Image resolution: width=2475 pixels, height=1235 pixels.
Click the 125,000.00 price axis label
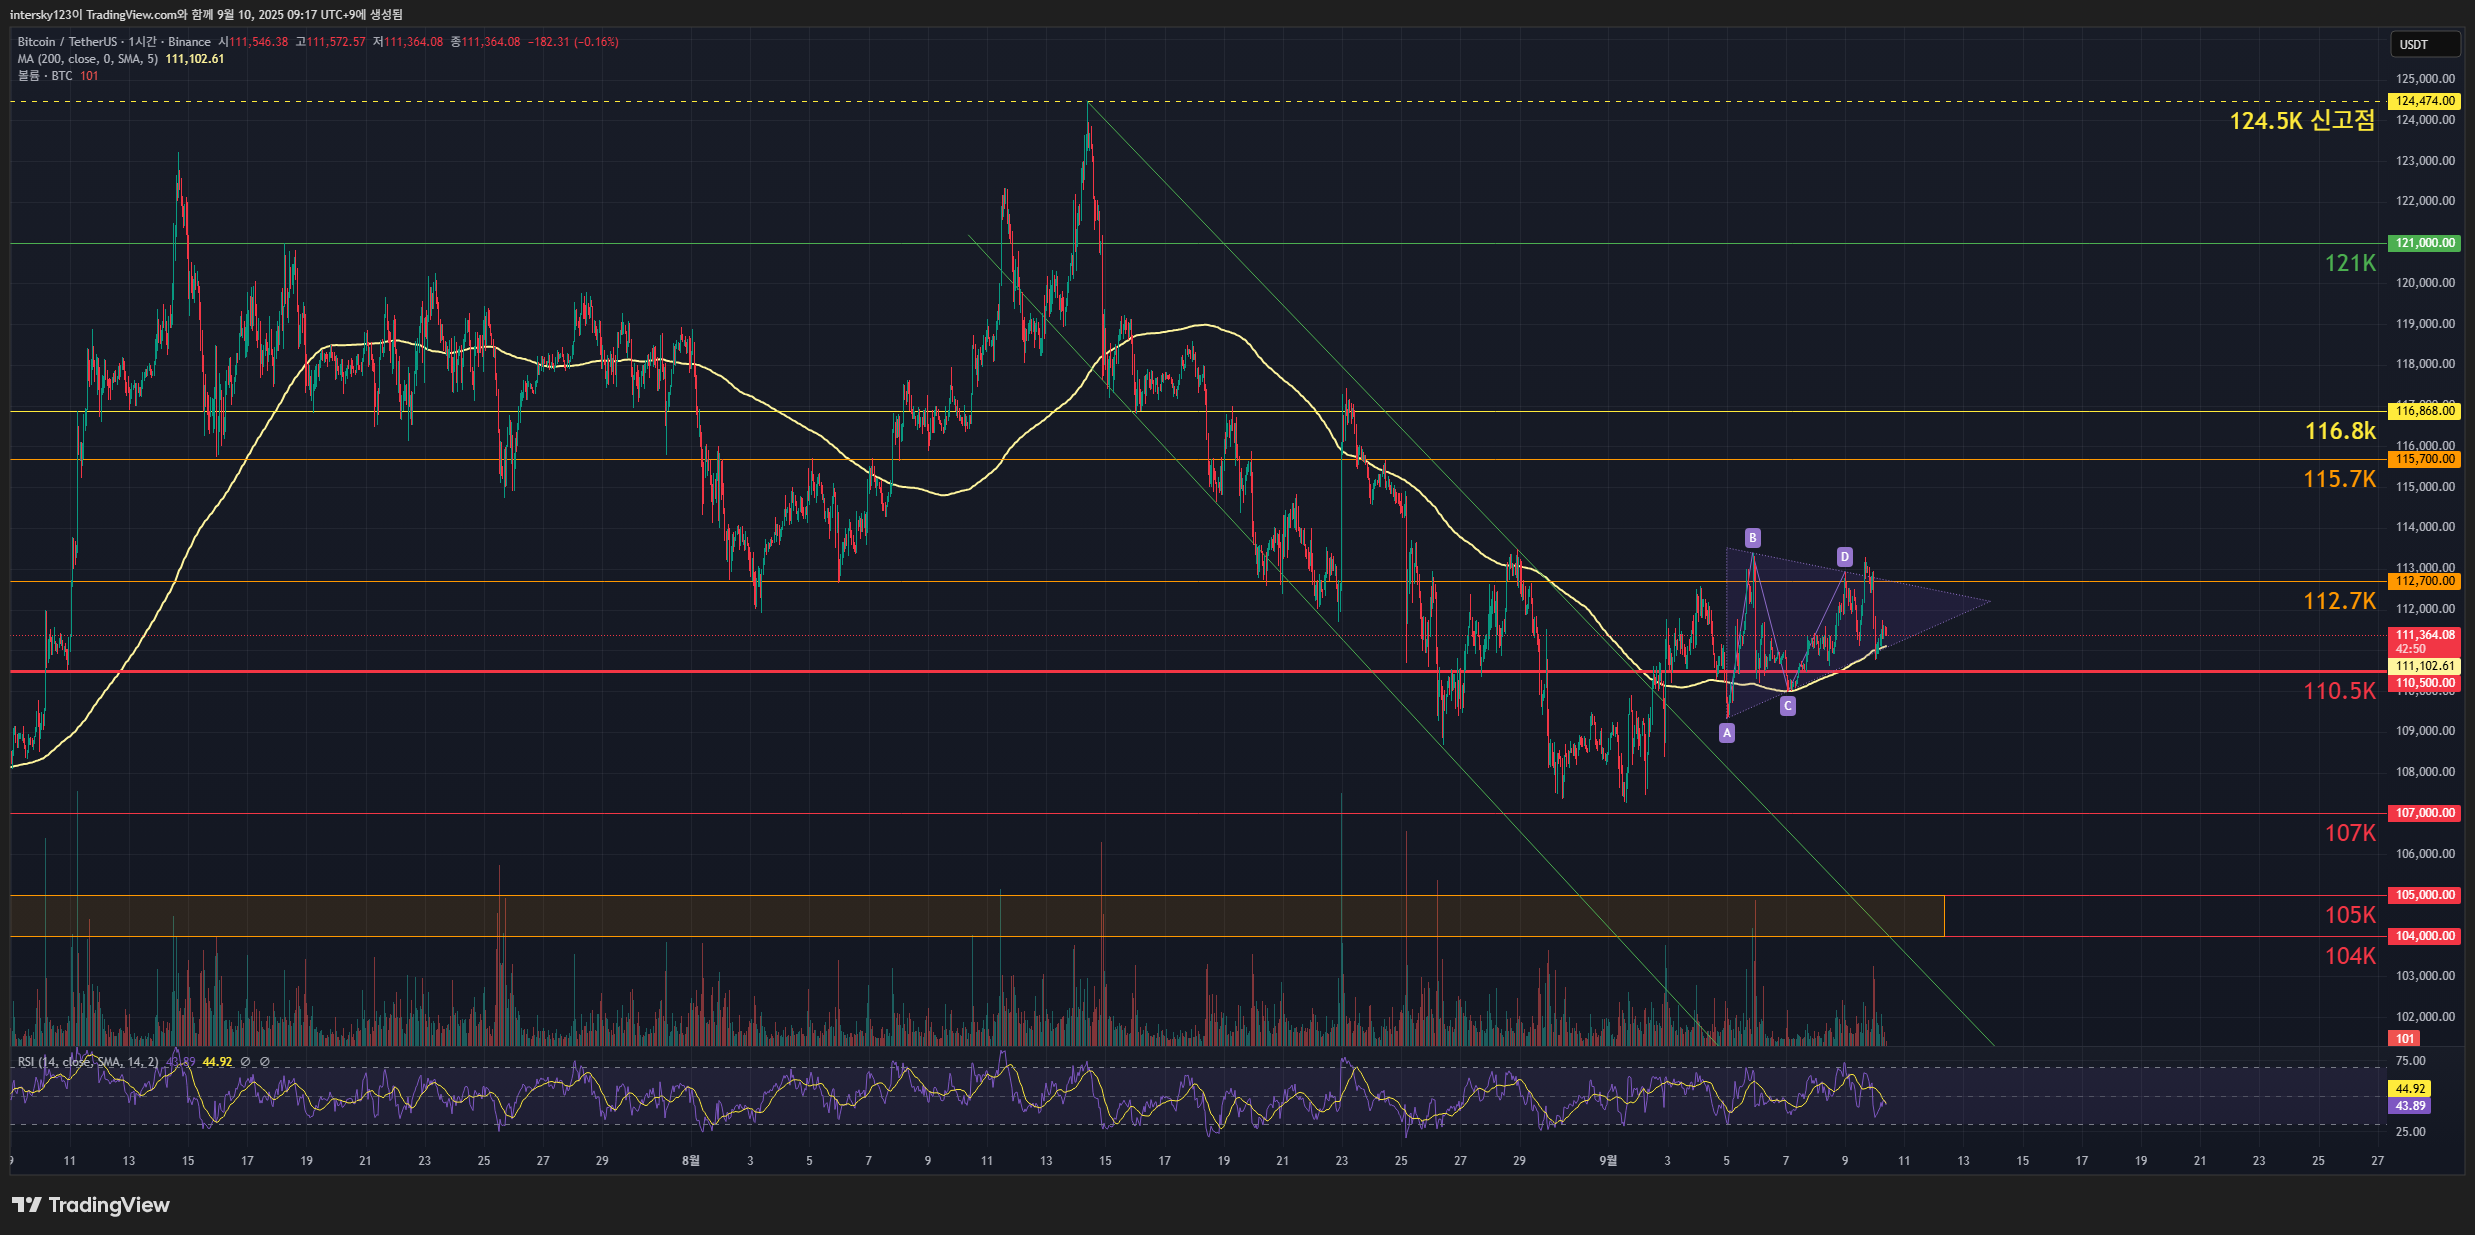(x=2425, y=79)
